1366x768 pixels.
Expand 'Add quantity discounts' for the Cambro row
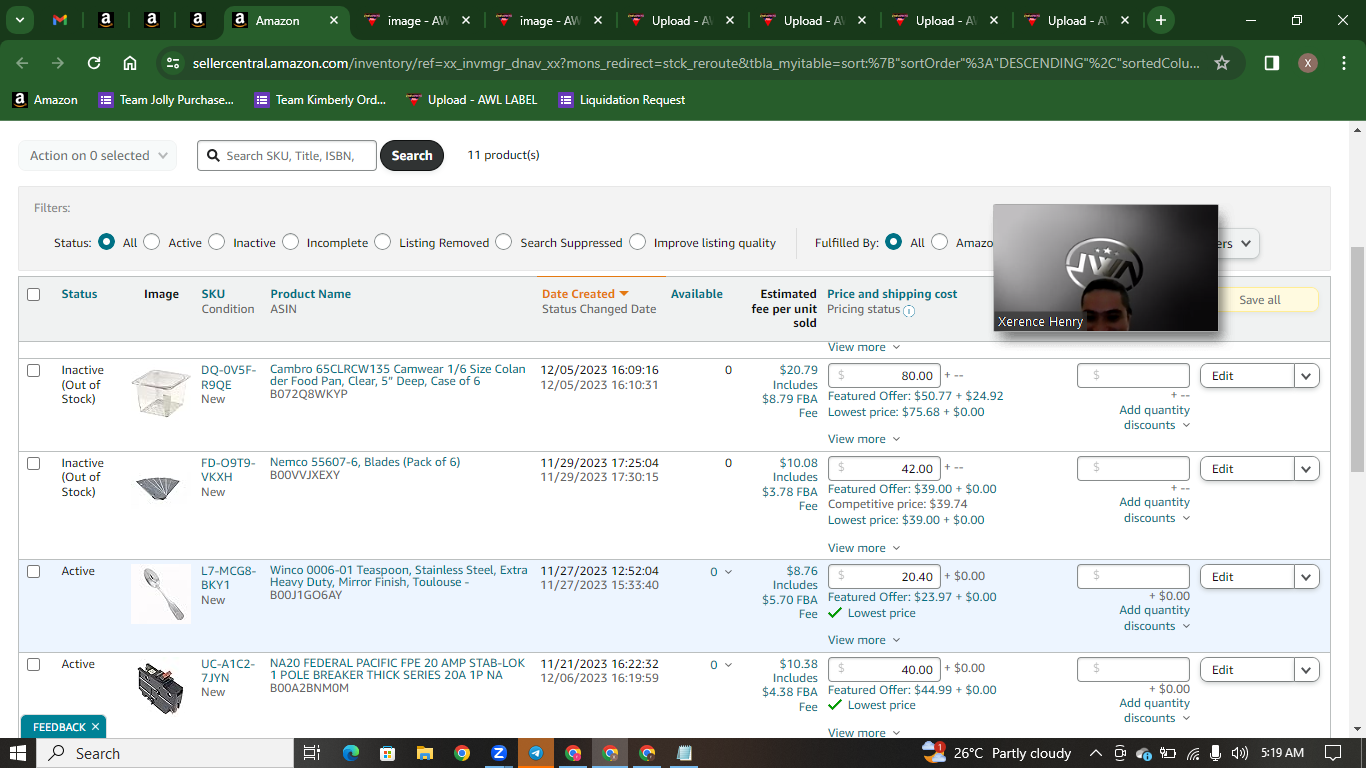[1155, 418]
